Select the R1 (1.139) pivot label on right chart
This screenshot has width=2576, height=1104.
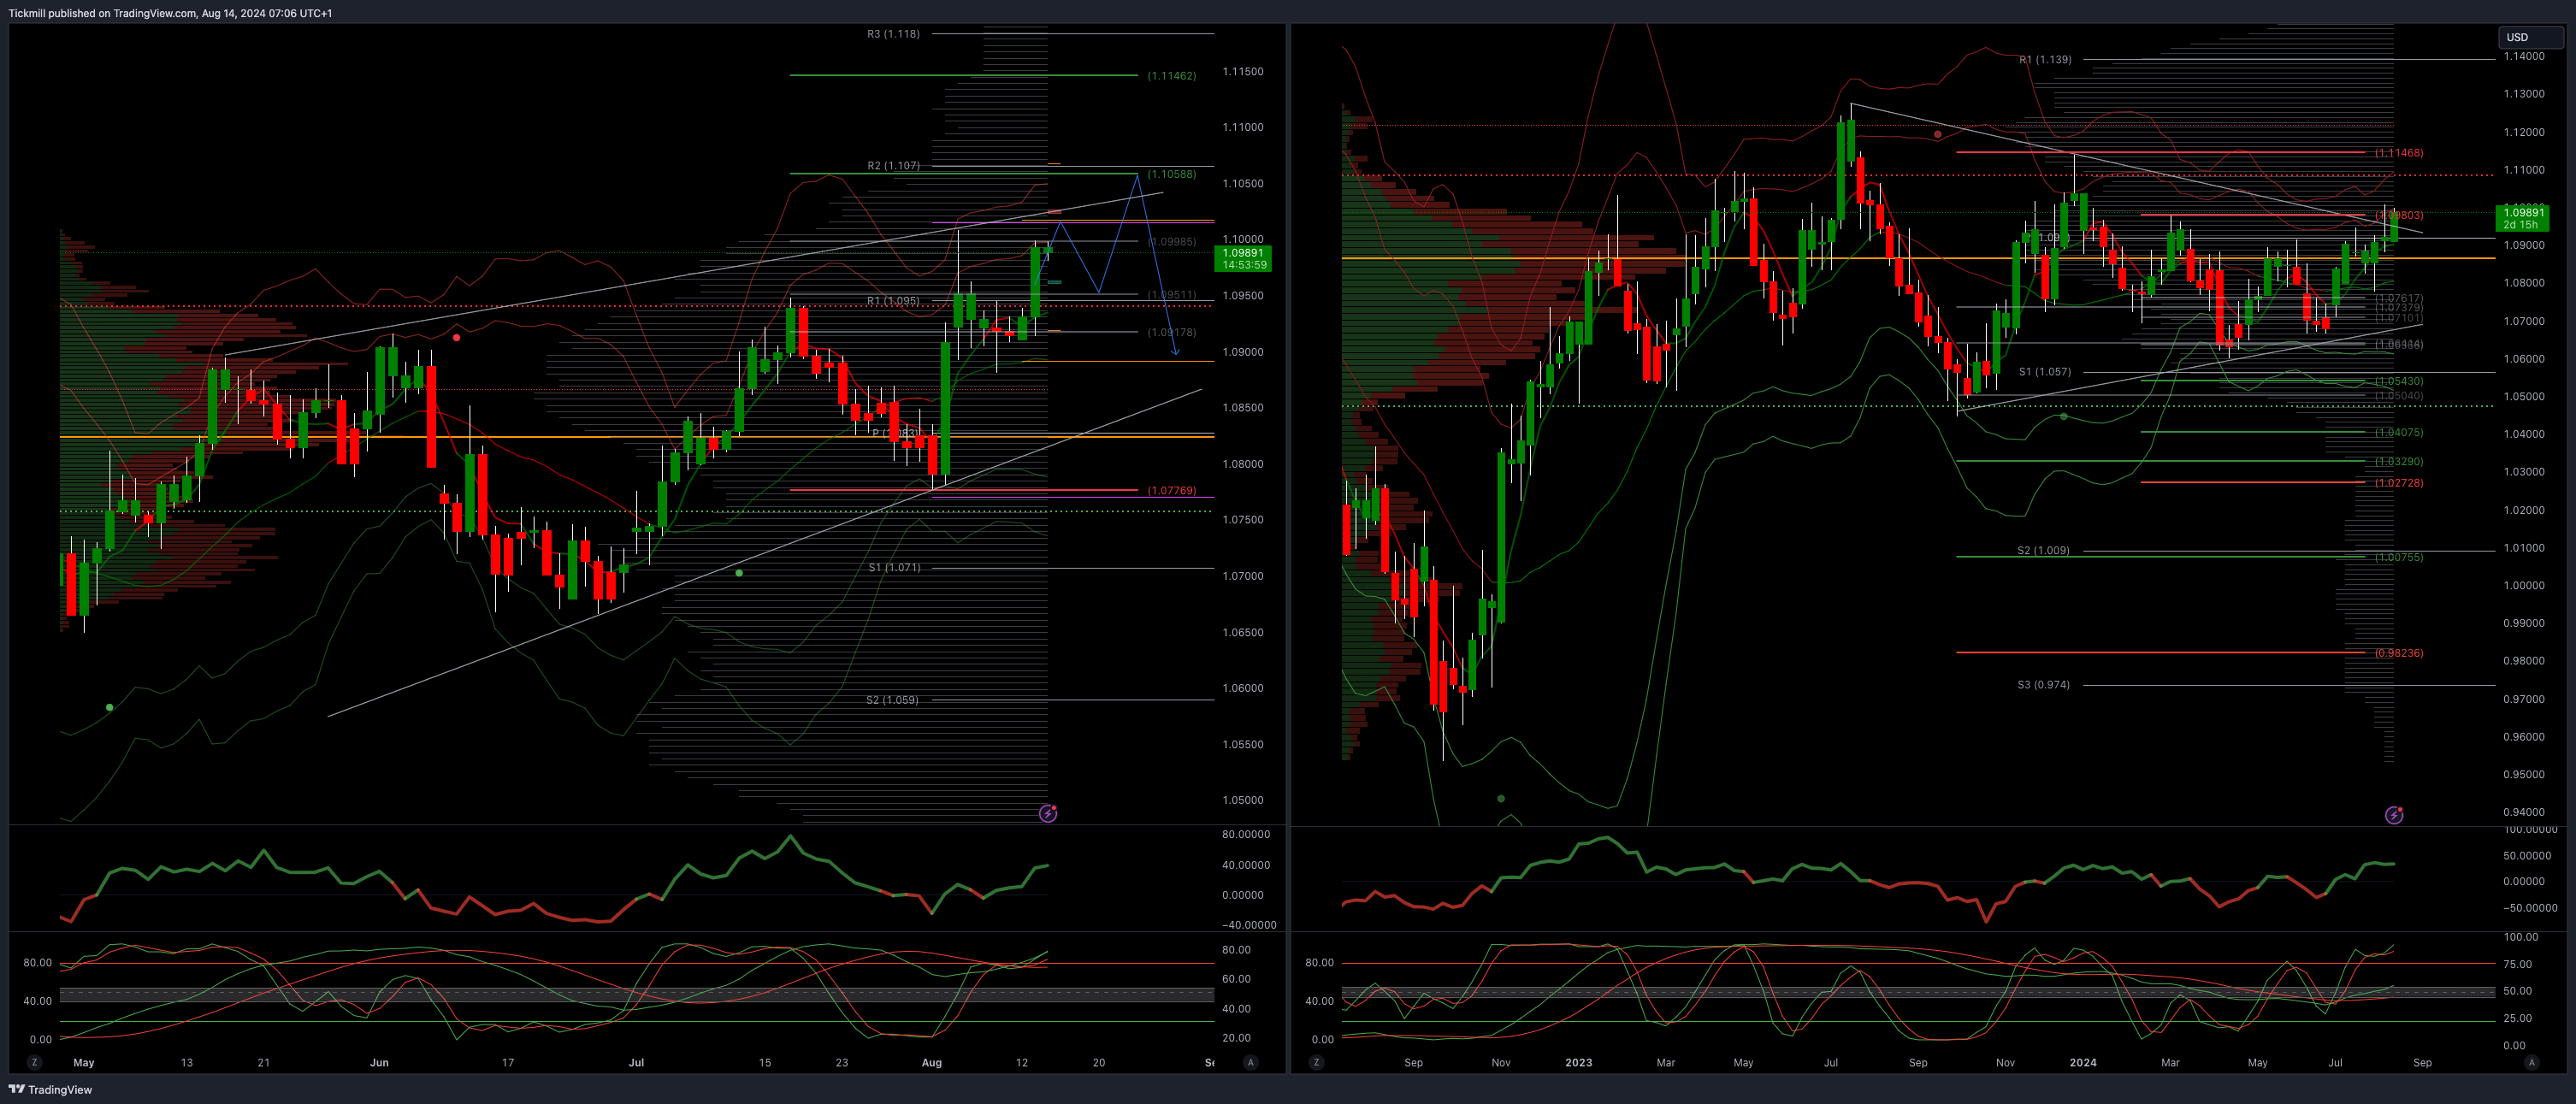pyautogui.click(x=2045, y=60)
